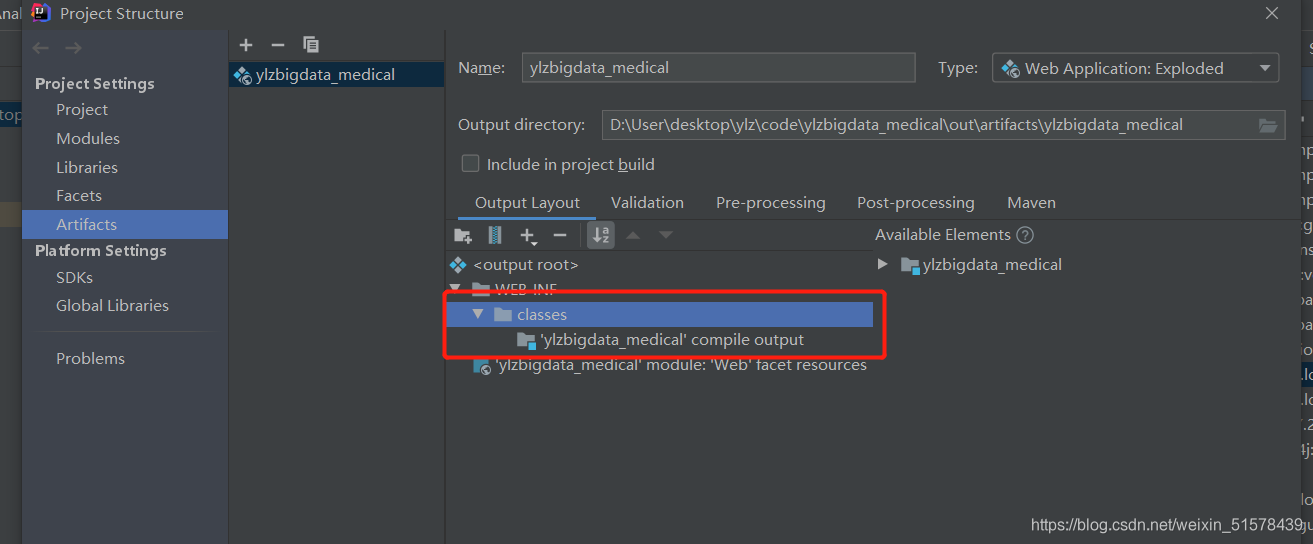
Task: Click the add artifact plus icon
Action: (x=246, y=45)
